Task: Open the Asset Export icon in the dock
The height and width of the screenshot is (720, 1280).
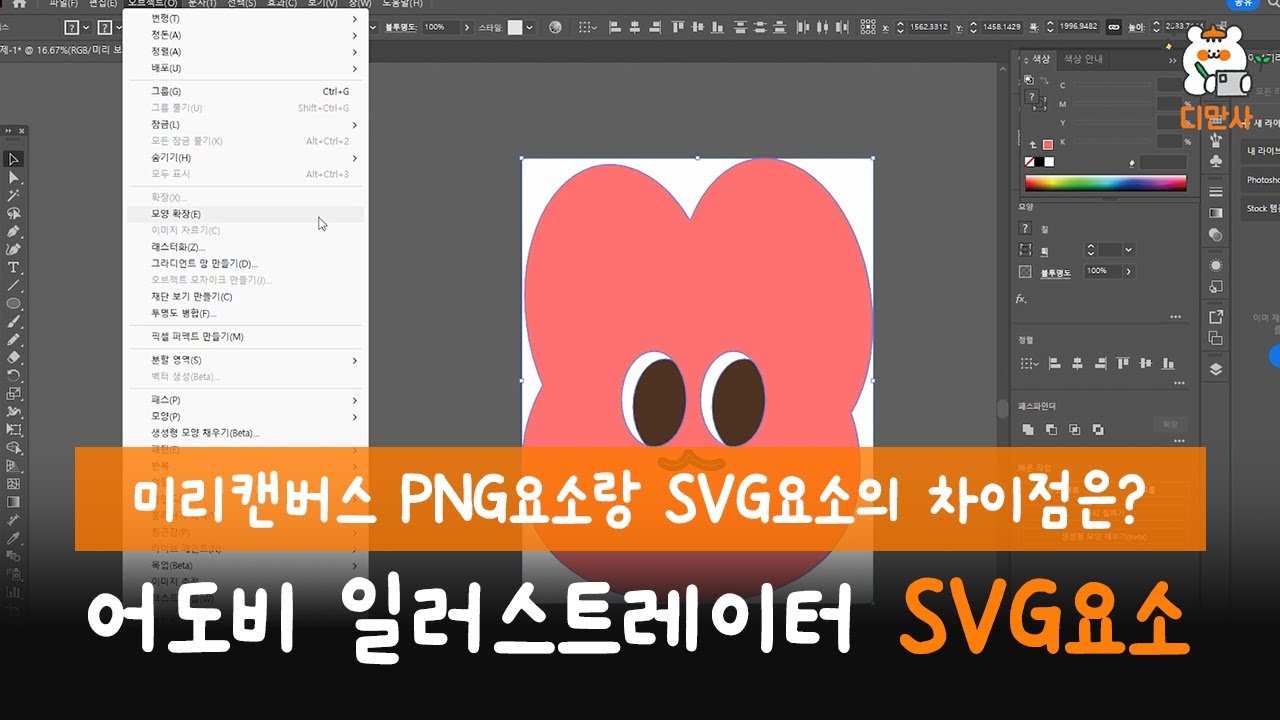Action: 1215,316
